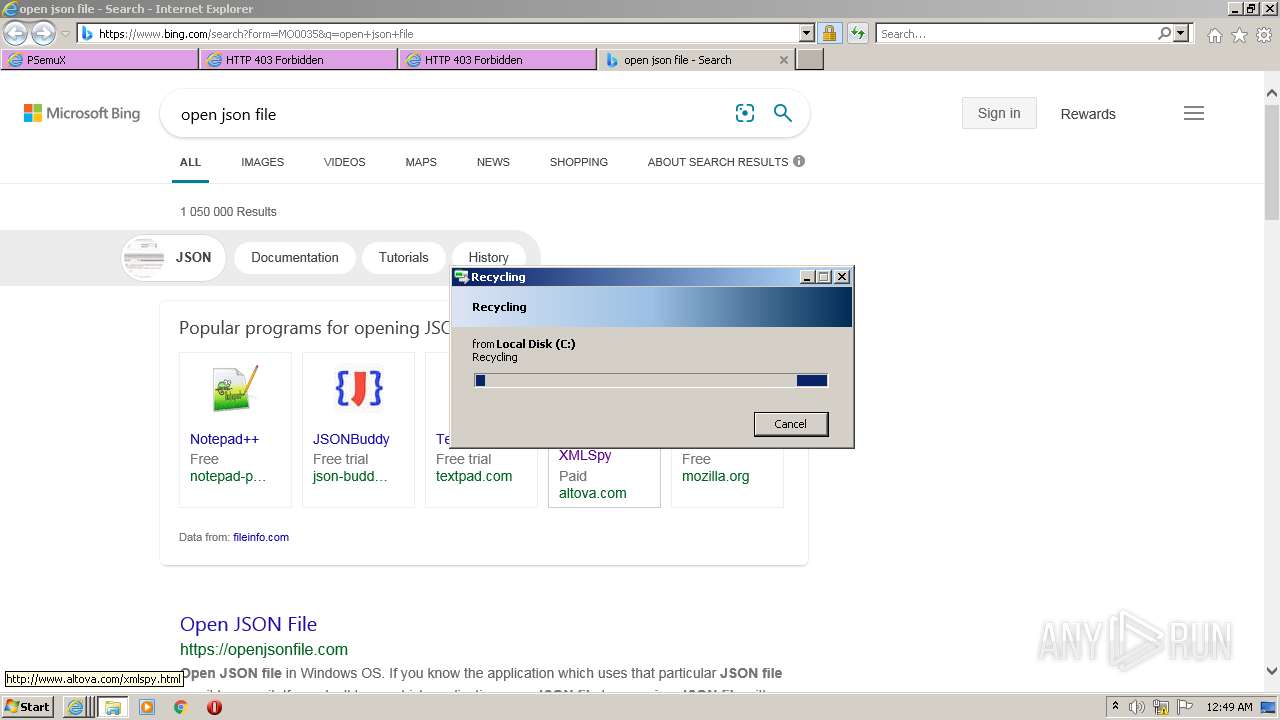Click the Sign in button
The height and width of the screenshot is (720, 1280).
pyautogui.click(x=999, y=113)
